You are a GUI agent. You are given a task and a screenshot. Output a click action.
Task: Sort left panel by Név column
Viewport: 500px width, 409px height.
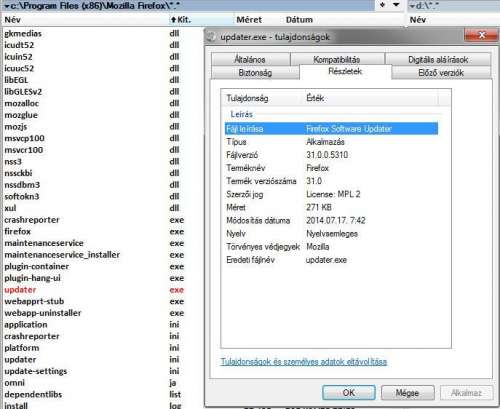(85, 20)
